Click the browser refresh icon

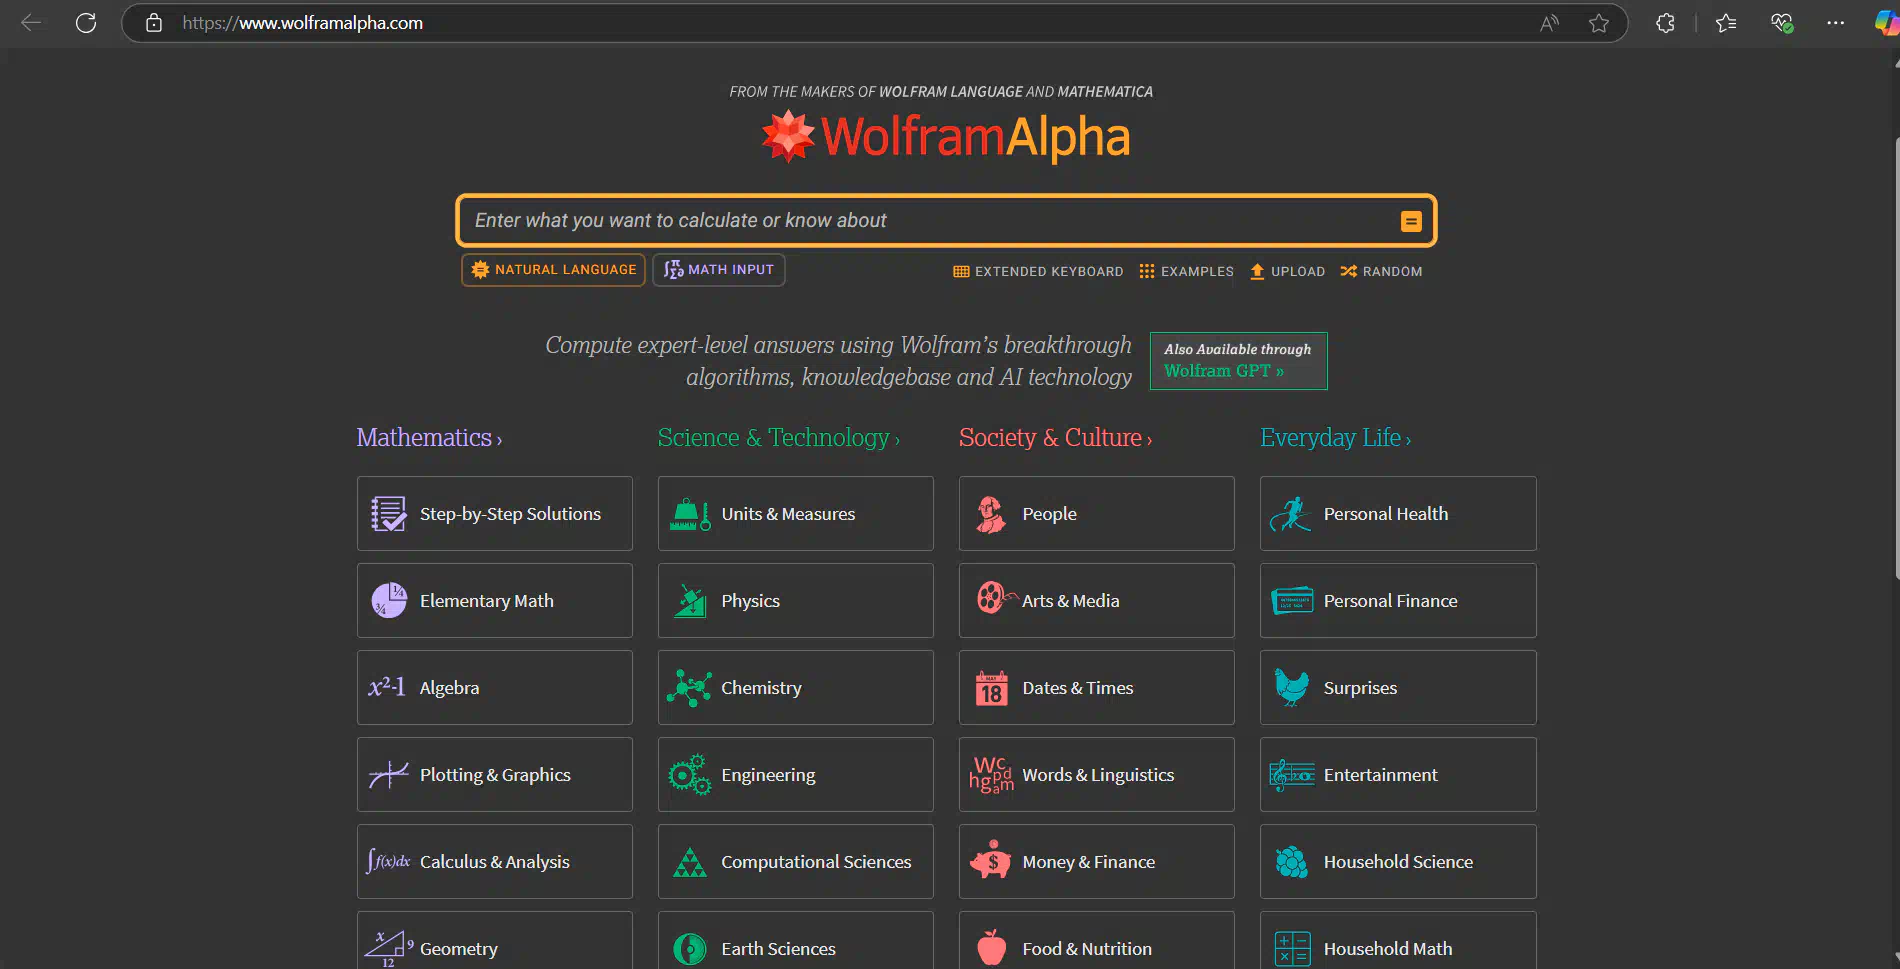click(x=86, y=23)
